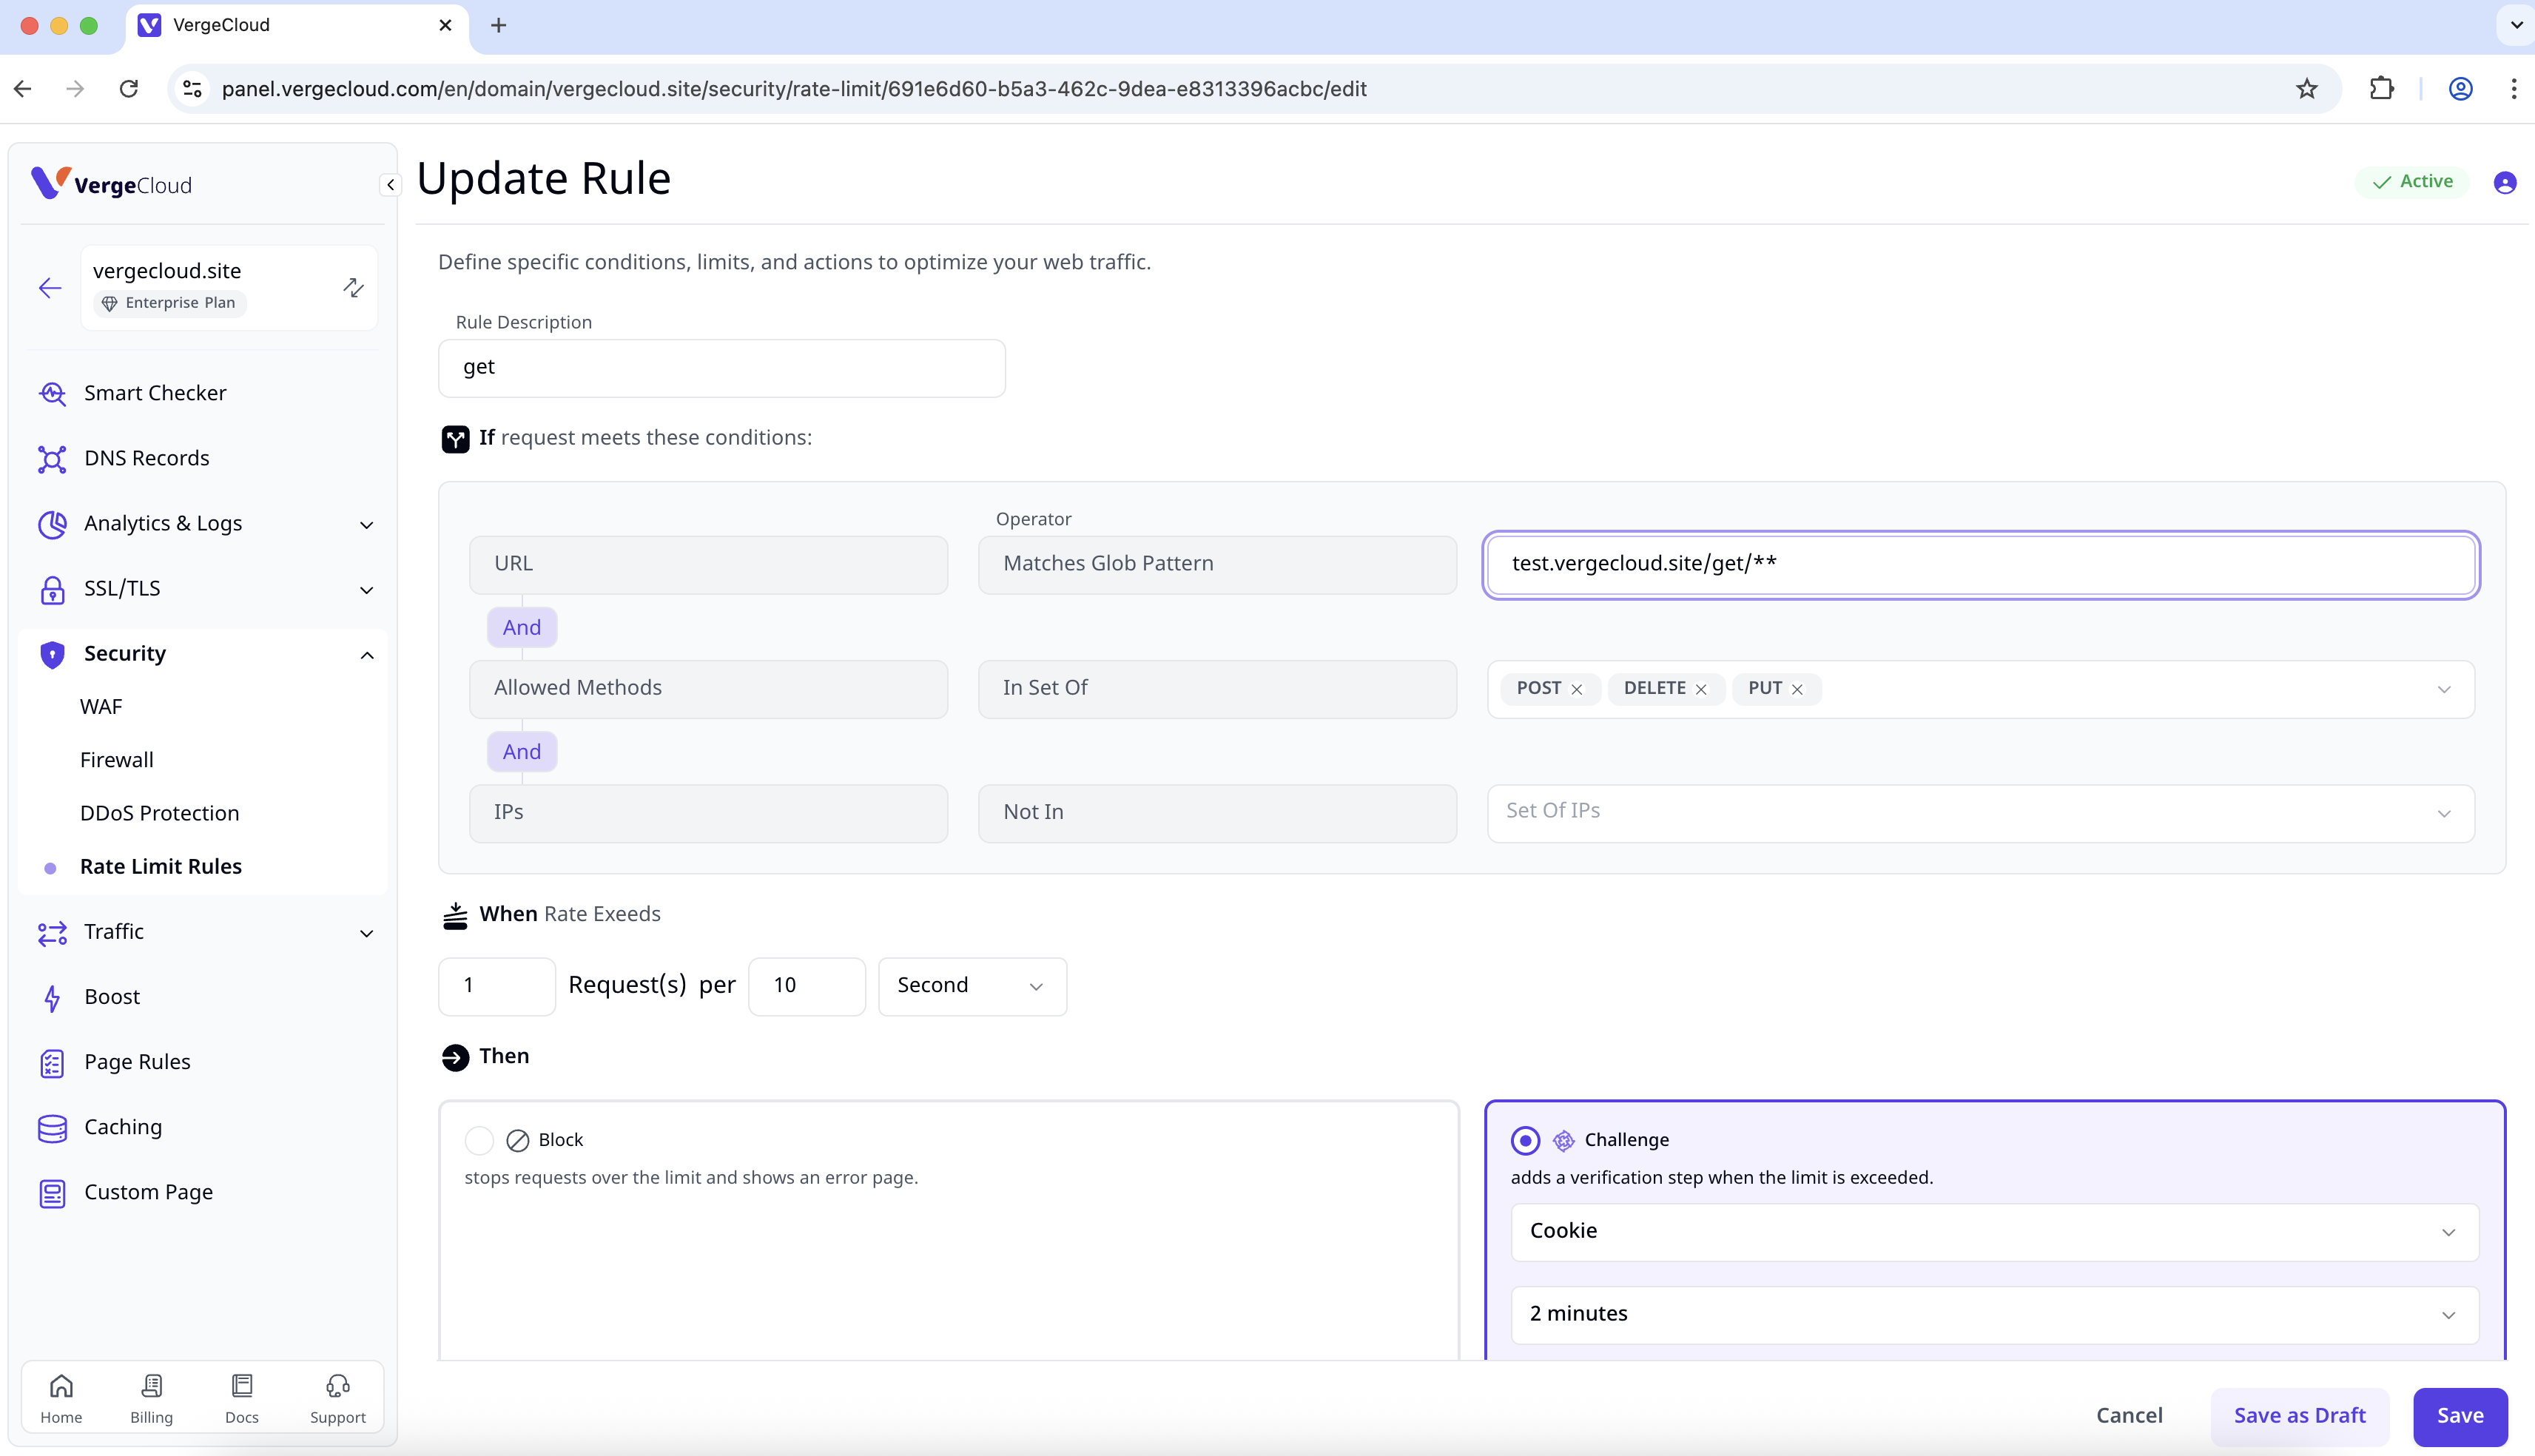Click first And connector after URL row

click(x=522, y=628)
